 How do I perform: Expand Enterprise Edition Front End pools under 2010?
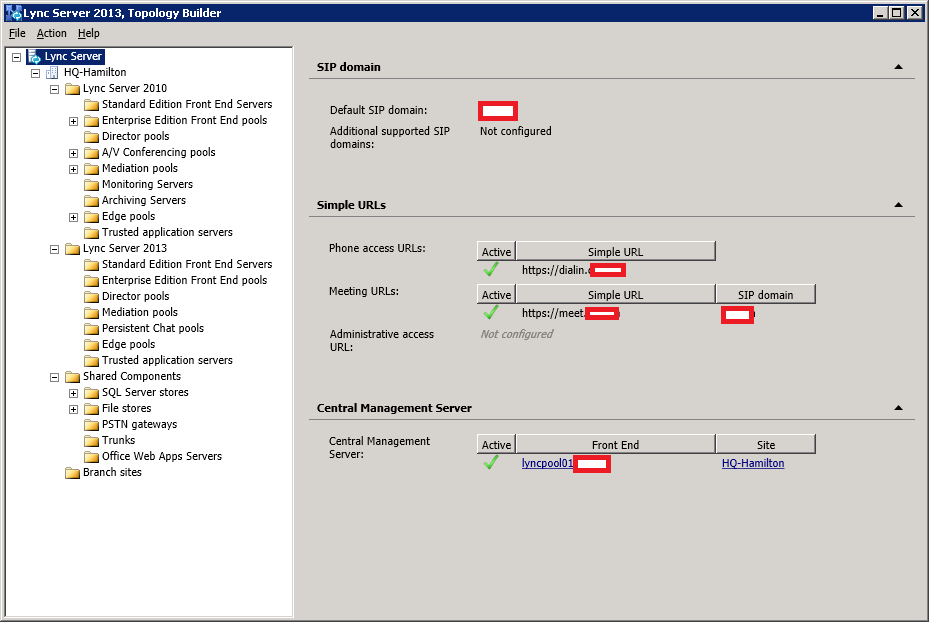tap(73, 121)
